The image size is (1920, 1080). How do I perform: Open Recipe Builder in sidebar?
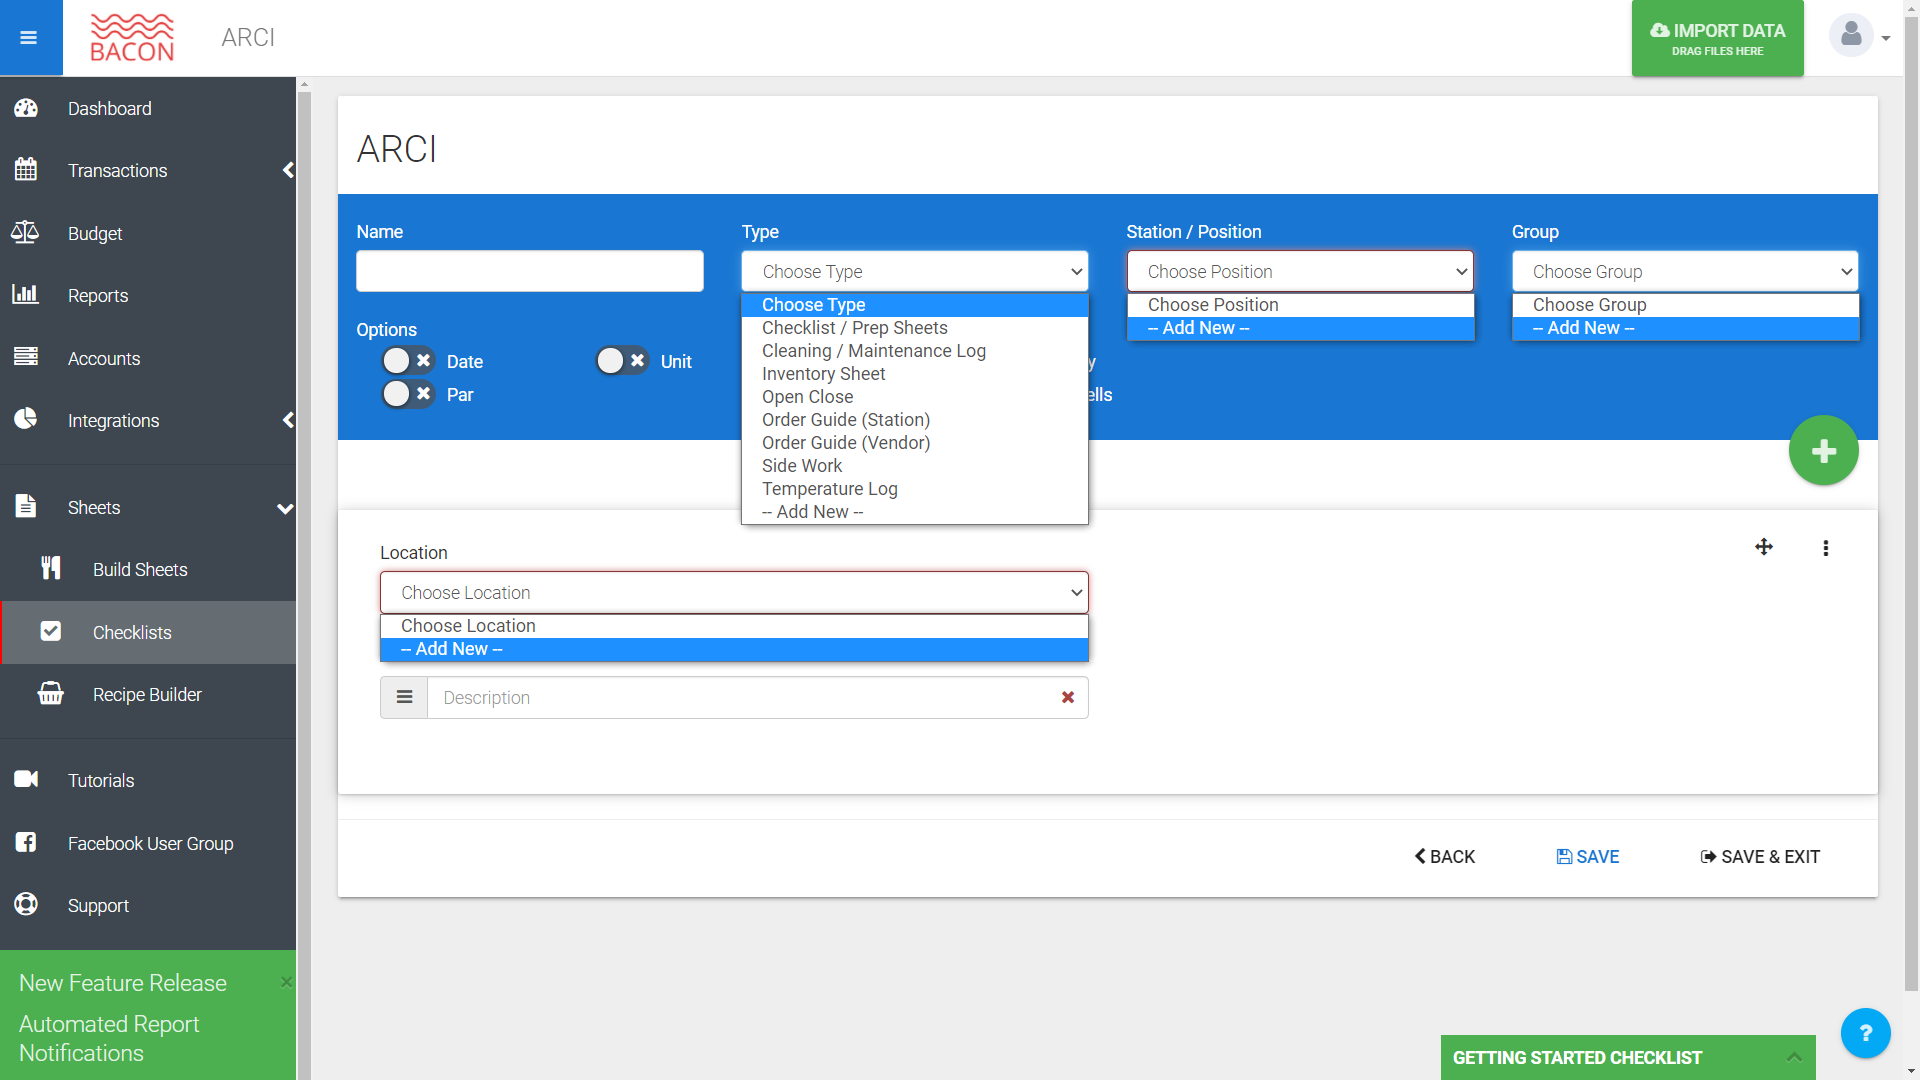[147, 695]
